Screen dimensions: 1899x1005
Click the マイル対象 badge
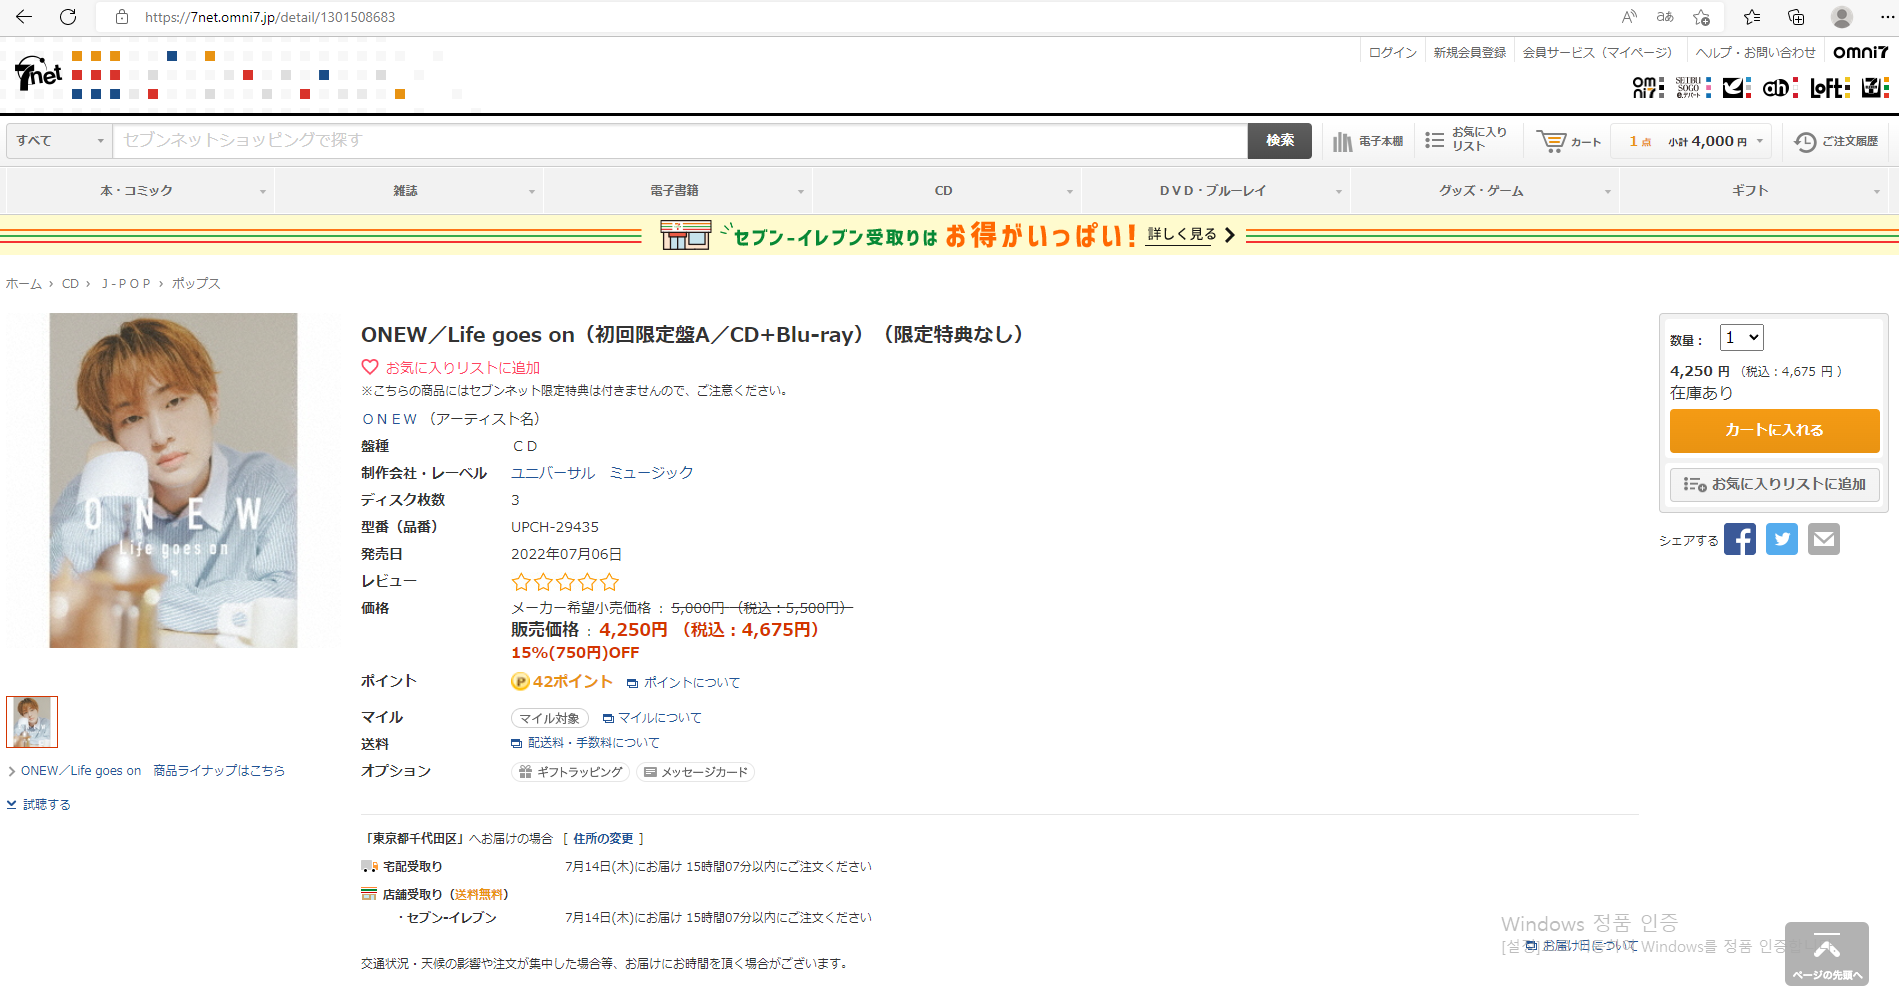(549, 718)
